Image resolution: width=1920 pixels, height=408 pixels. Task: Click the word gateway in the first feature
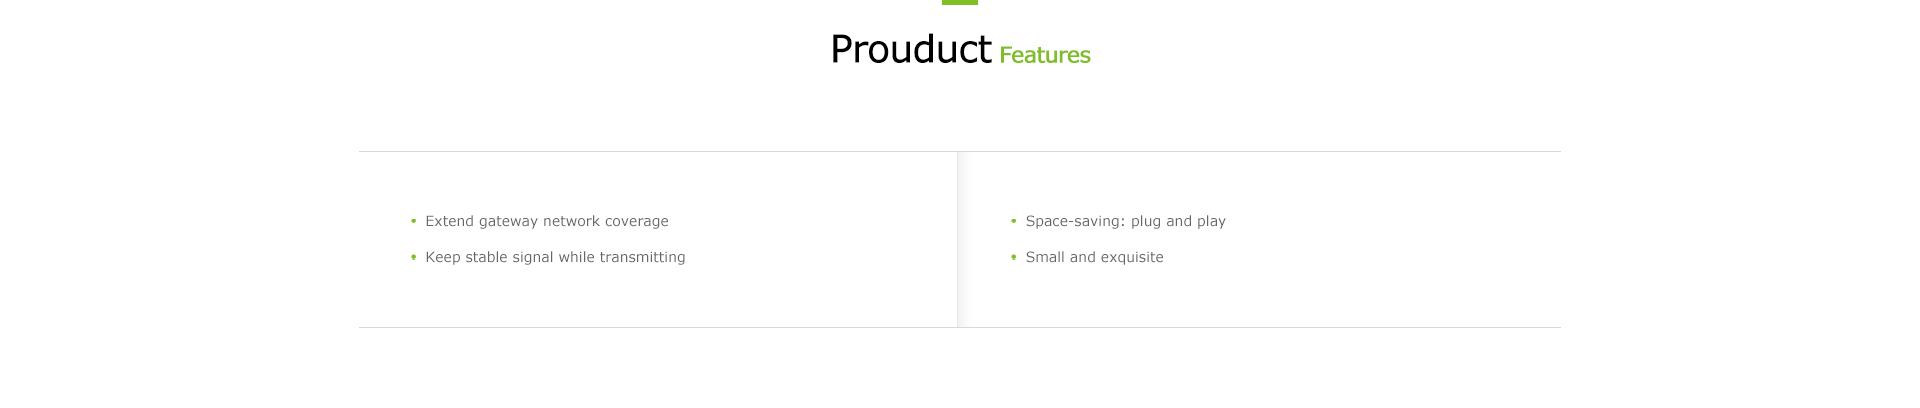pyautogui.click(x=508, y=222)
